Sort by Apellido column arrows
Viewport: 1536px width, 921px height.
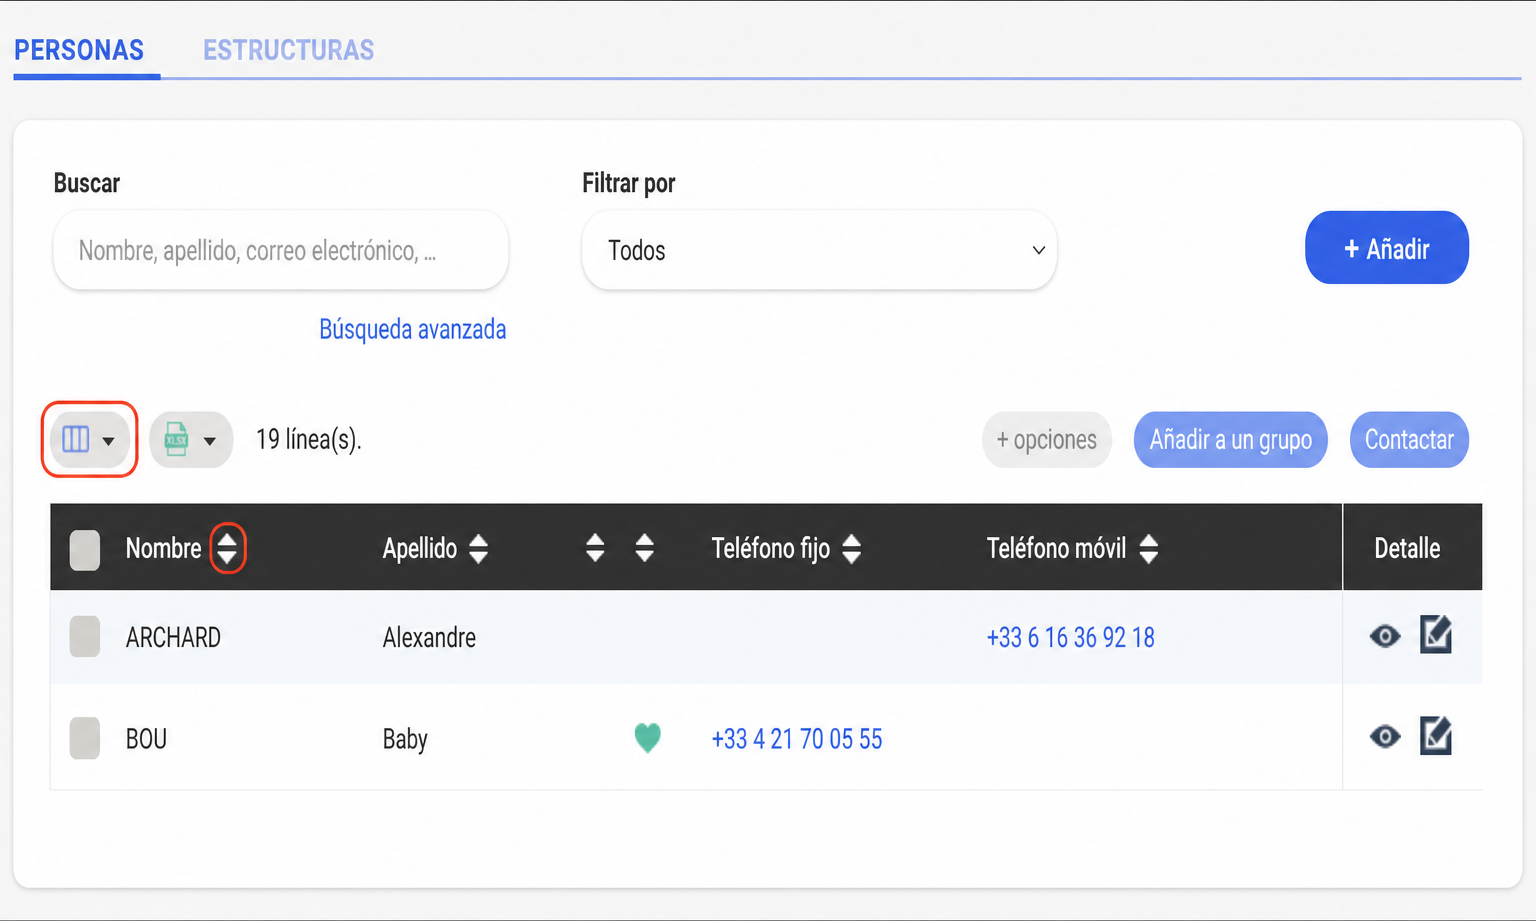479,548
